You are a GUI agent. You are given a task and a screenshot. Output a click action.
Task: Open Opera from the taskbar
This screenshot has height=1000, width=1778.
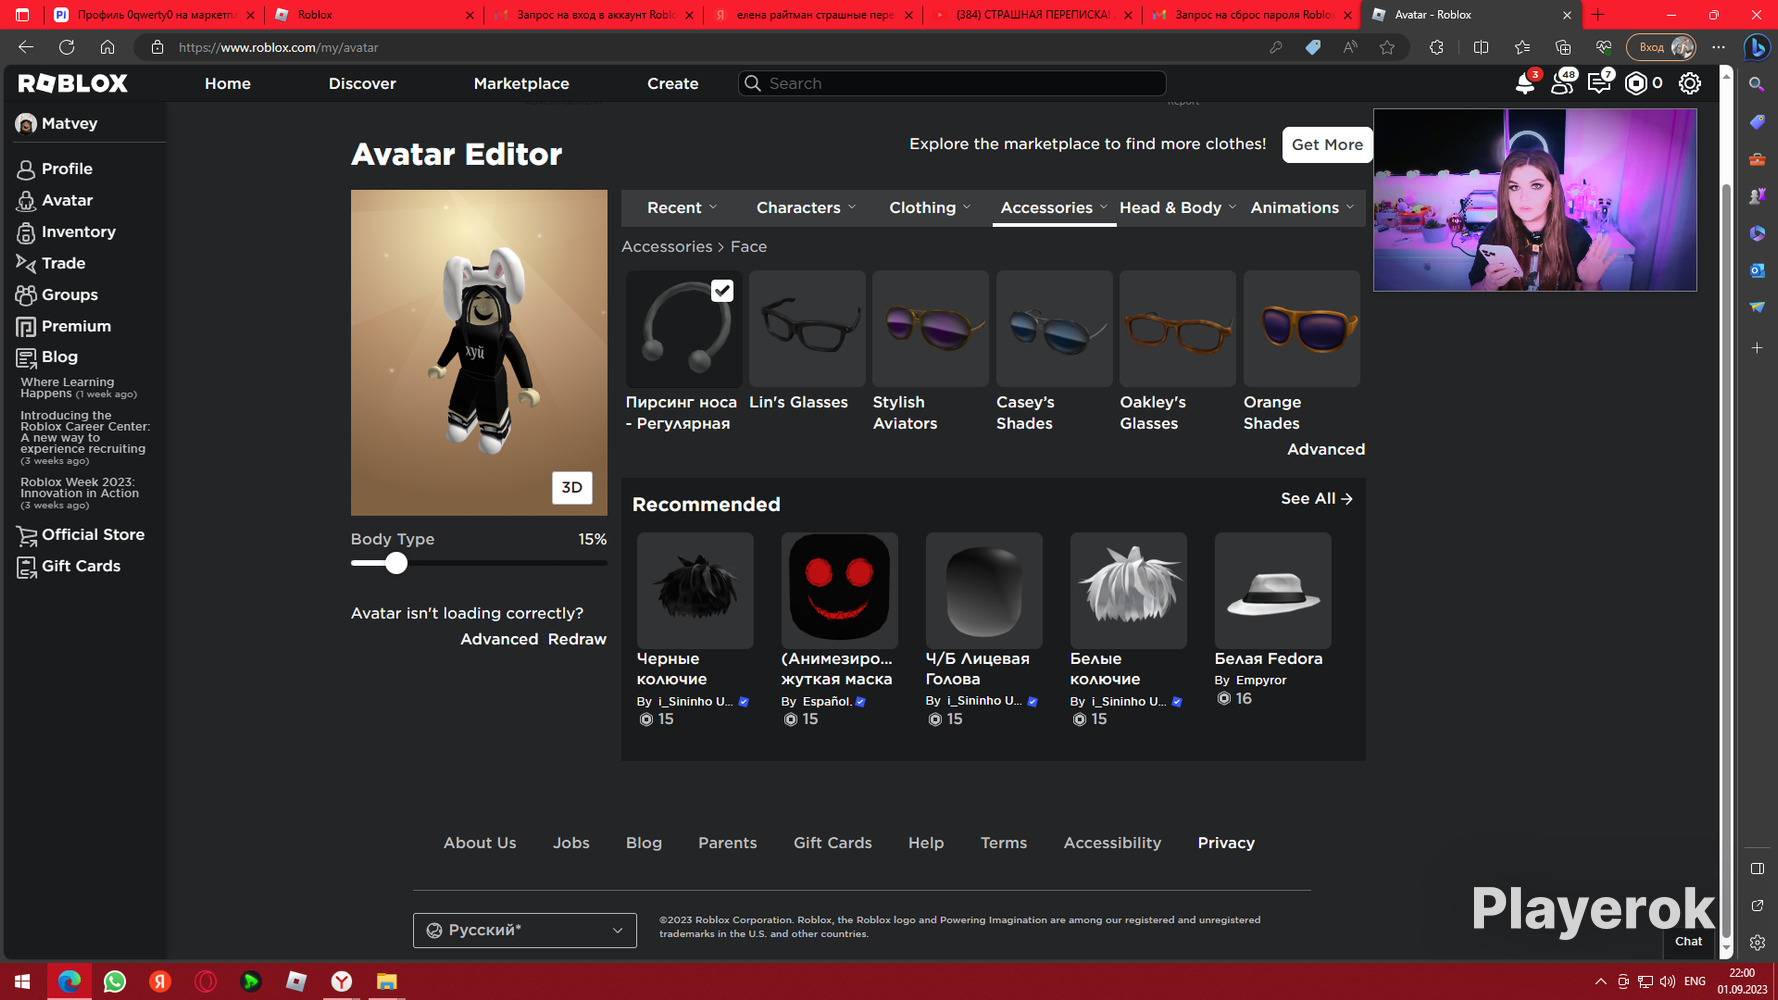click(206, 981)
